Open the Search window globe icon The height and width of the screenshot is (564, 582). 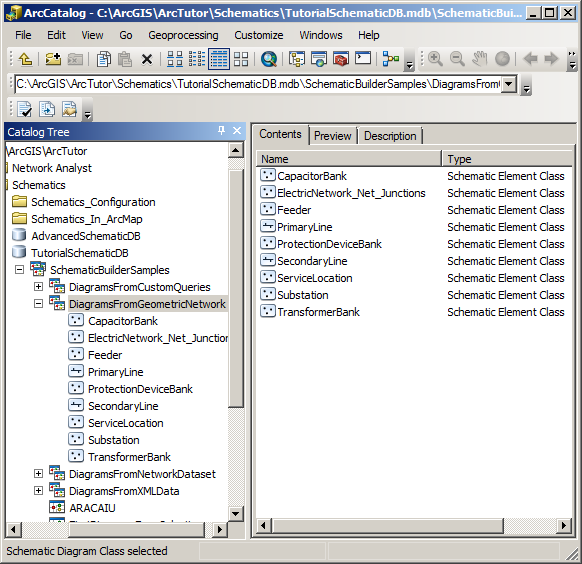tap(269, 59)
